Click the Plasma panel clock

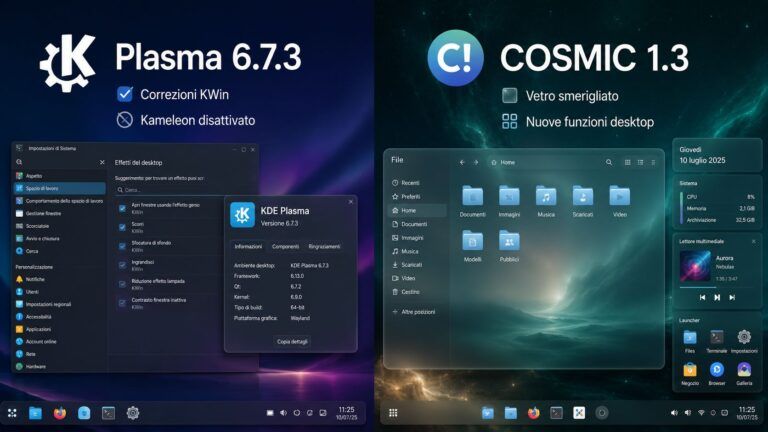(346, 413)
